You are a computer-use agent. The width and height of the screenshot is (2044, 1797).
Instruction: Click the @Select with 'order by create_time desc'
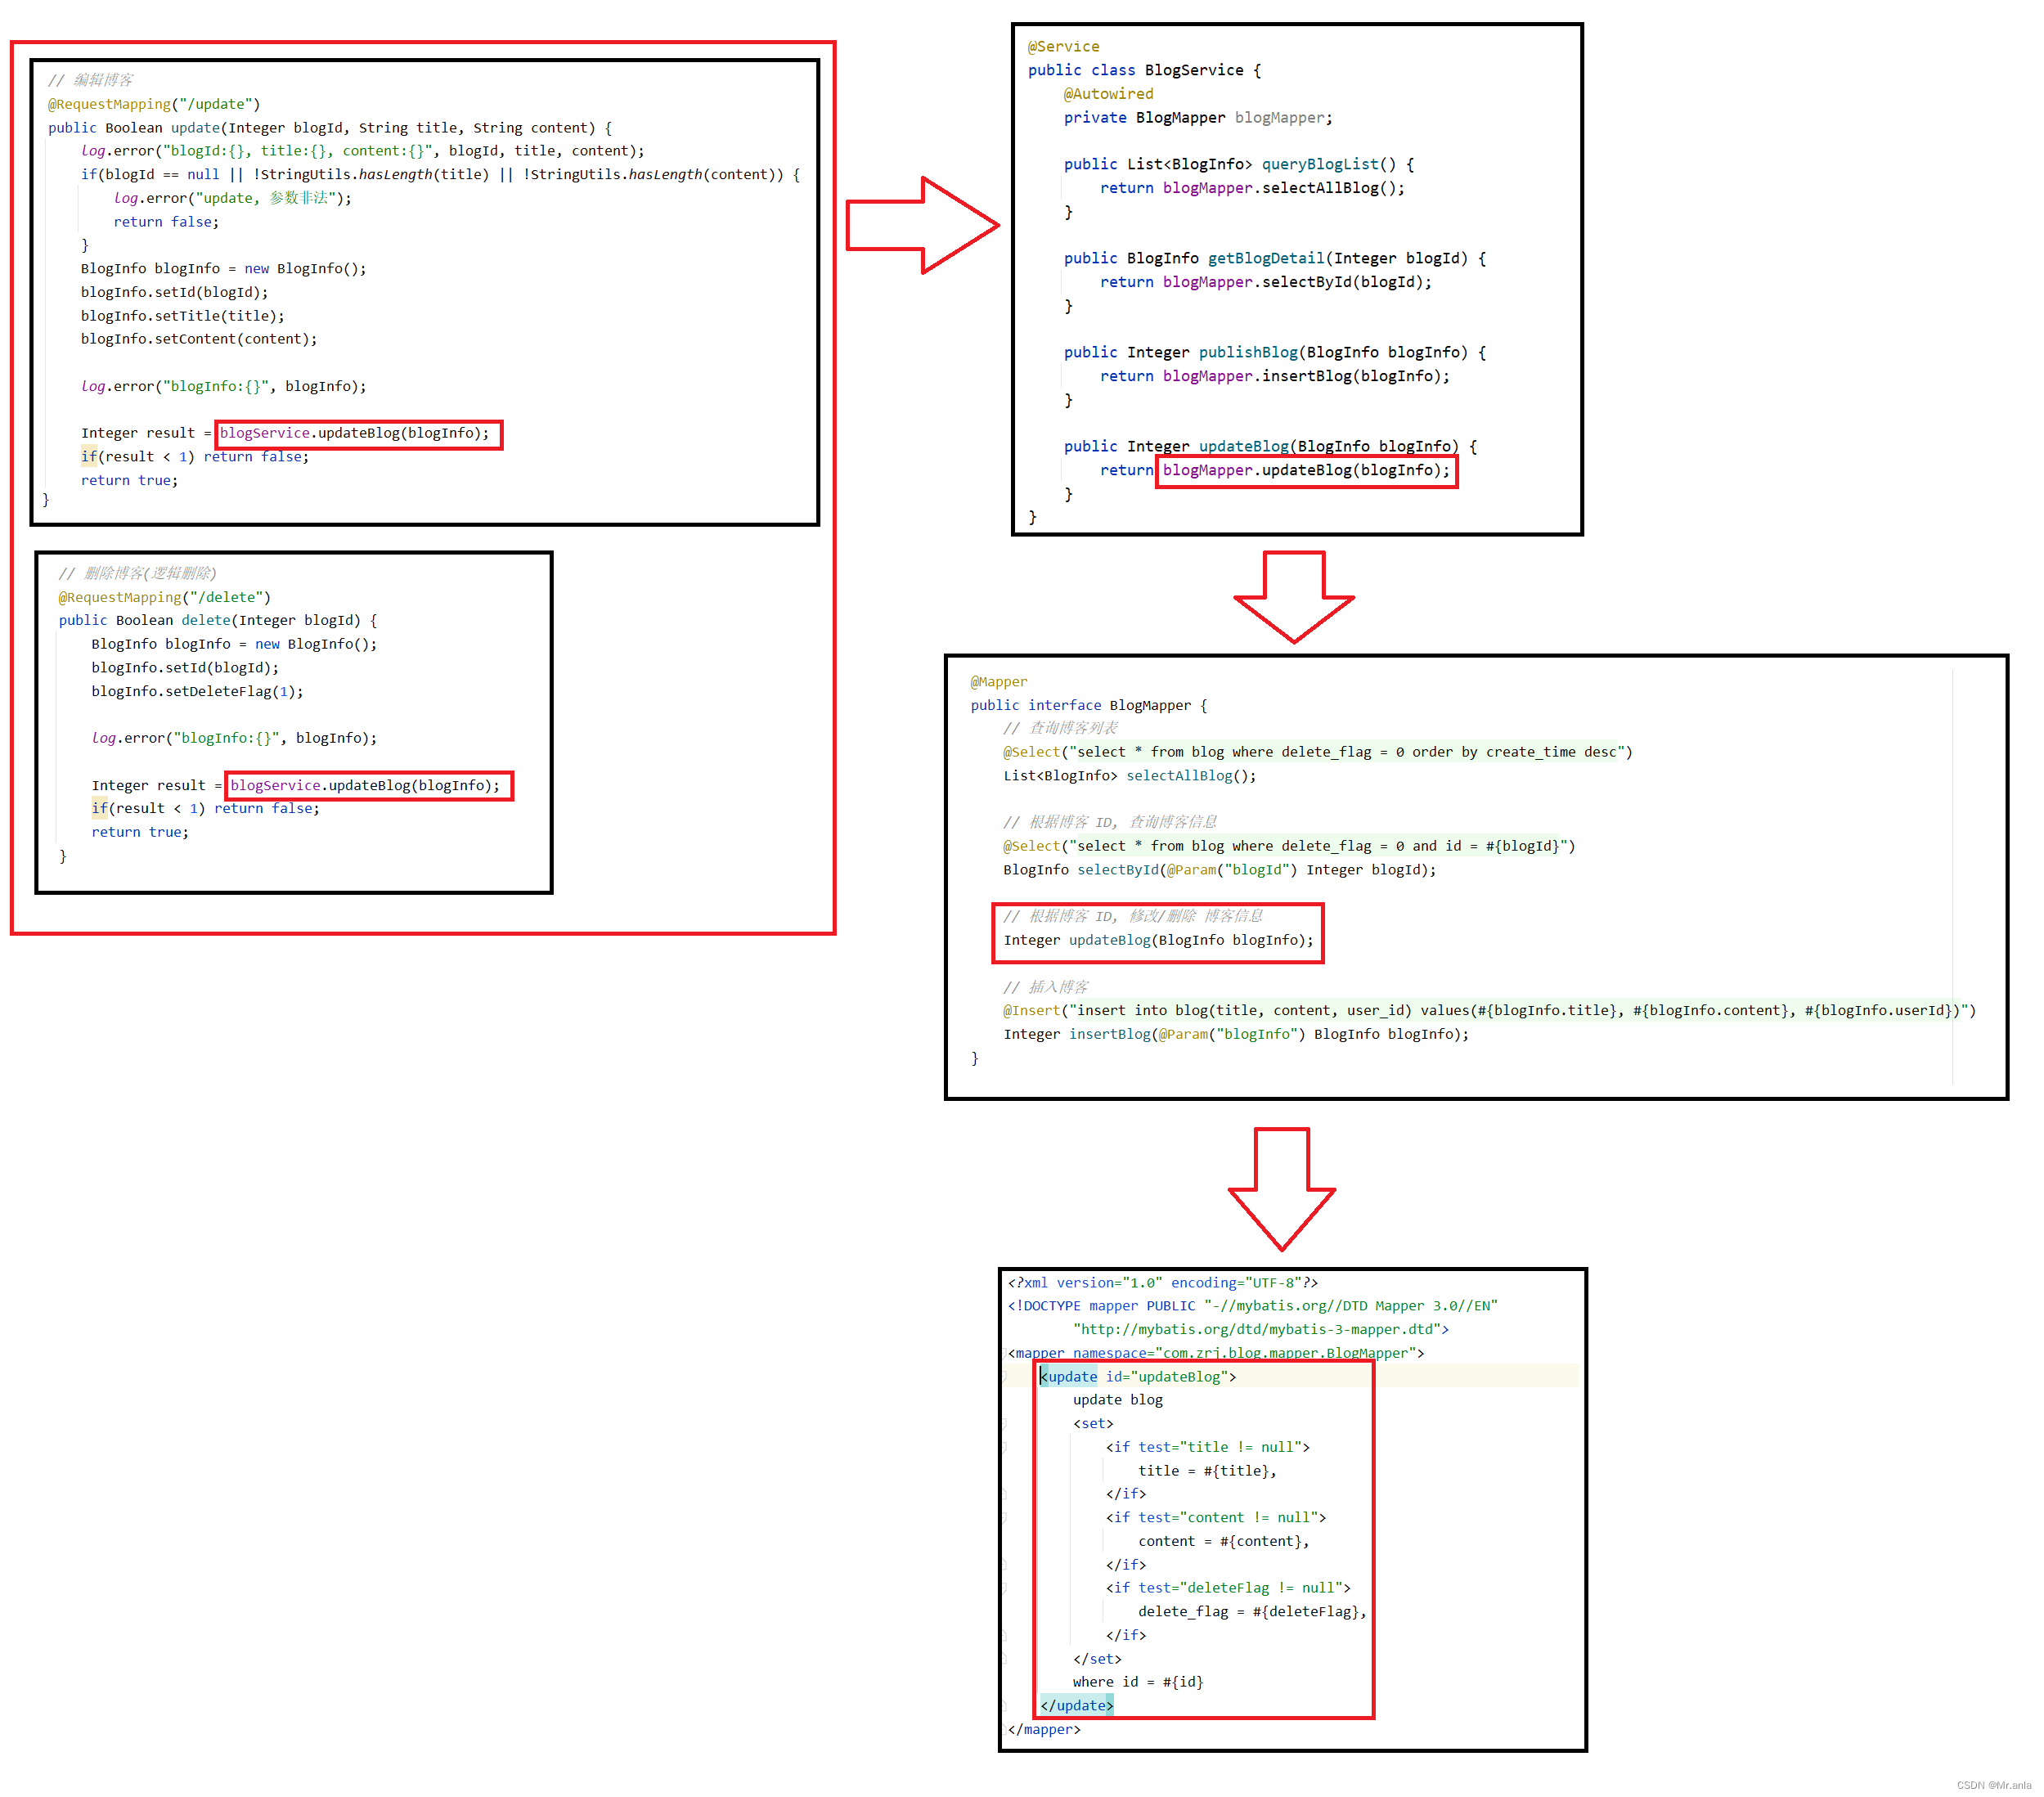coord(1318,752)
